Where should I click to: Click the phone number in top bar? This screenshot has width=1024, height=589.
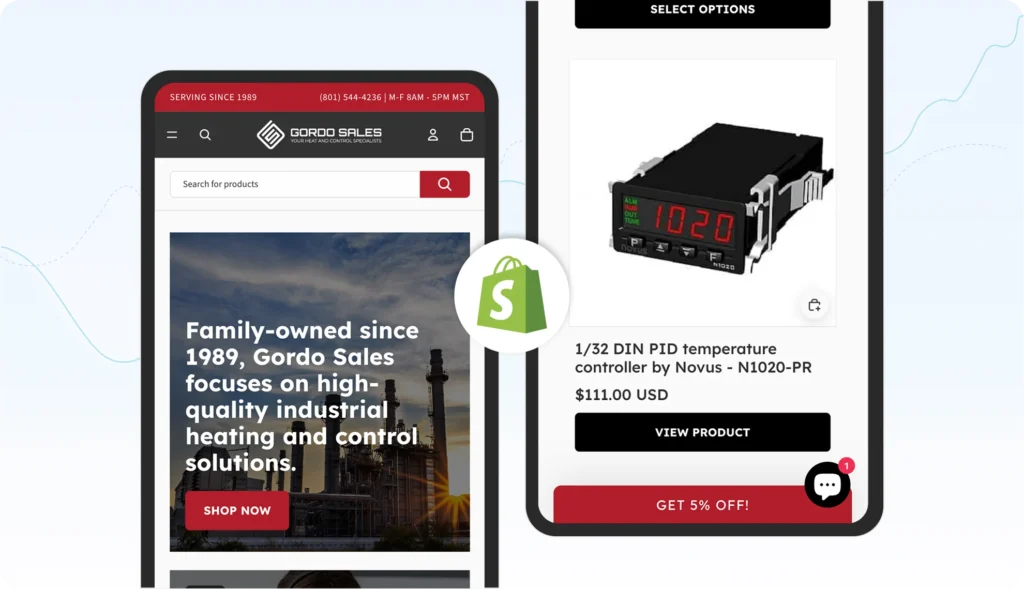tap(350, 97)
